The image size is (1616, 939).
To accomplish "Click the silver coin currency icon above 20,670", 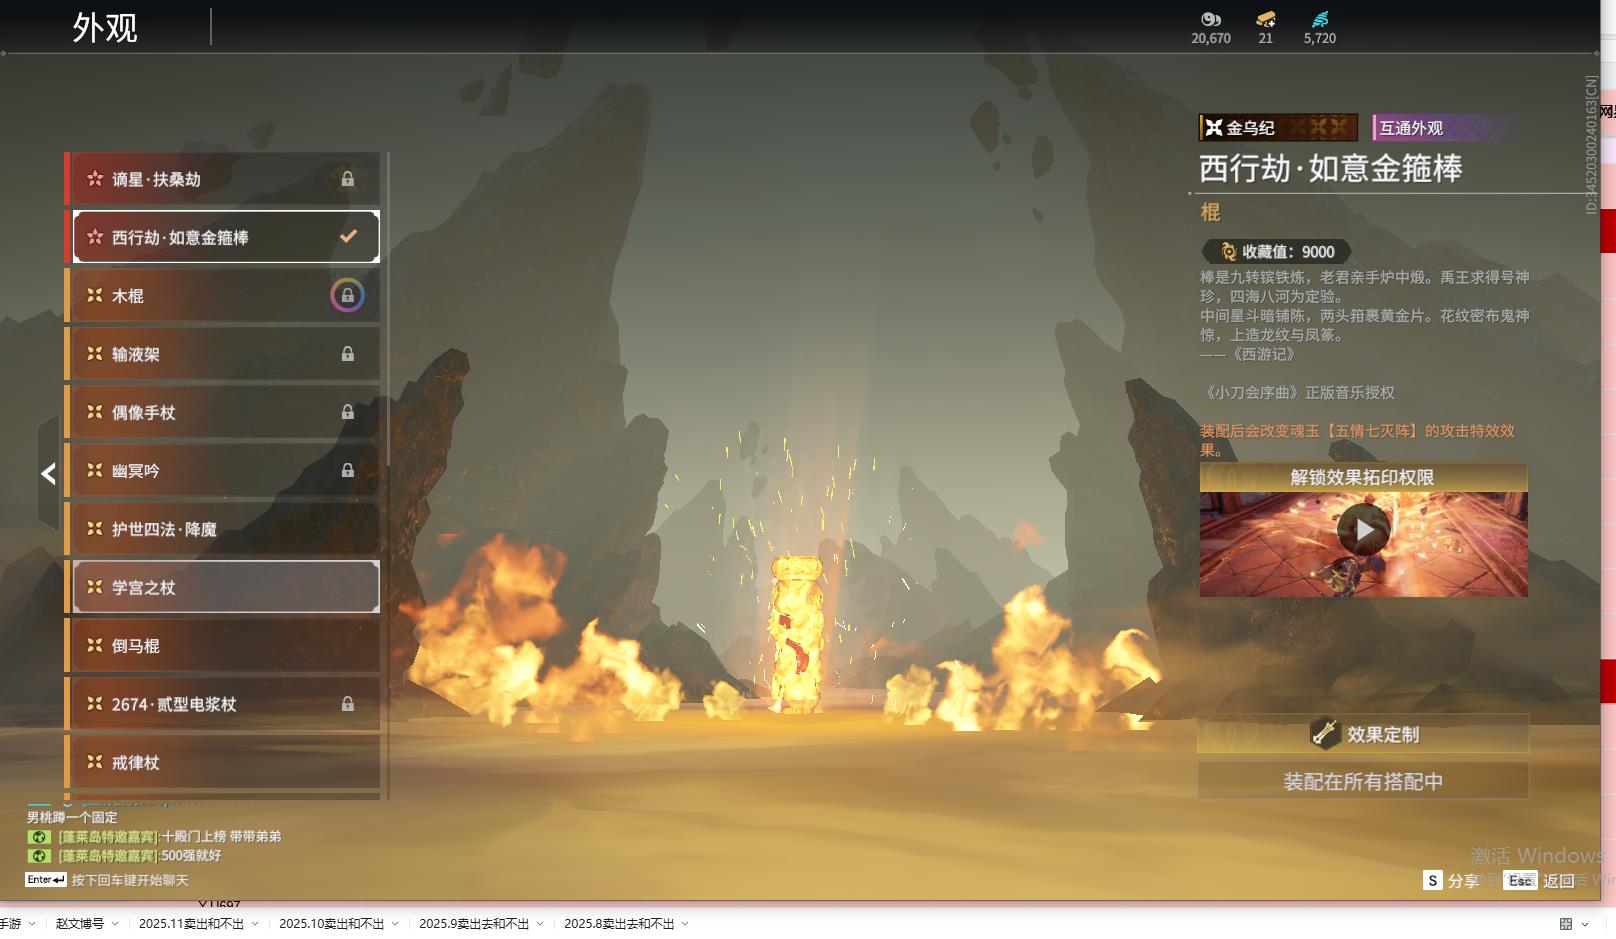I will click(1211, 19).
